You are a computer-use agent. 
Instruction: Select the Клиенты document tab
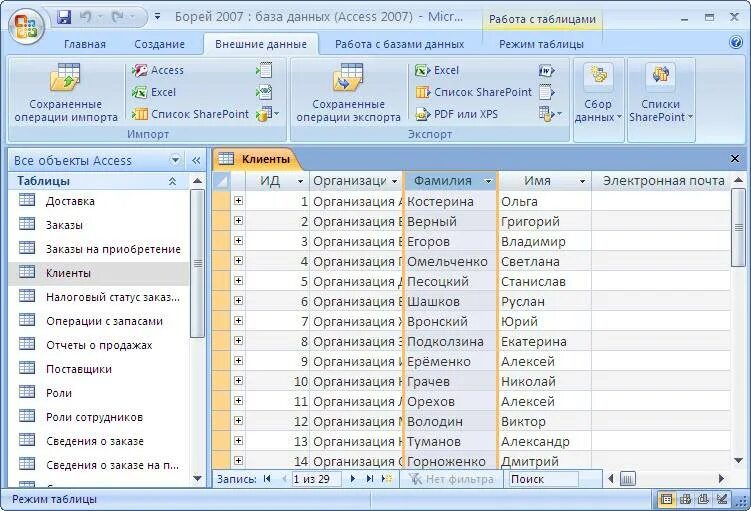tap(258, 159)
